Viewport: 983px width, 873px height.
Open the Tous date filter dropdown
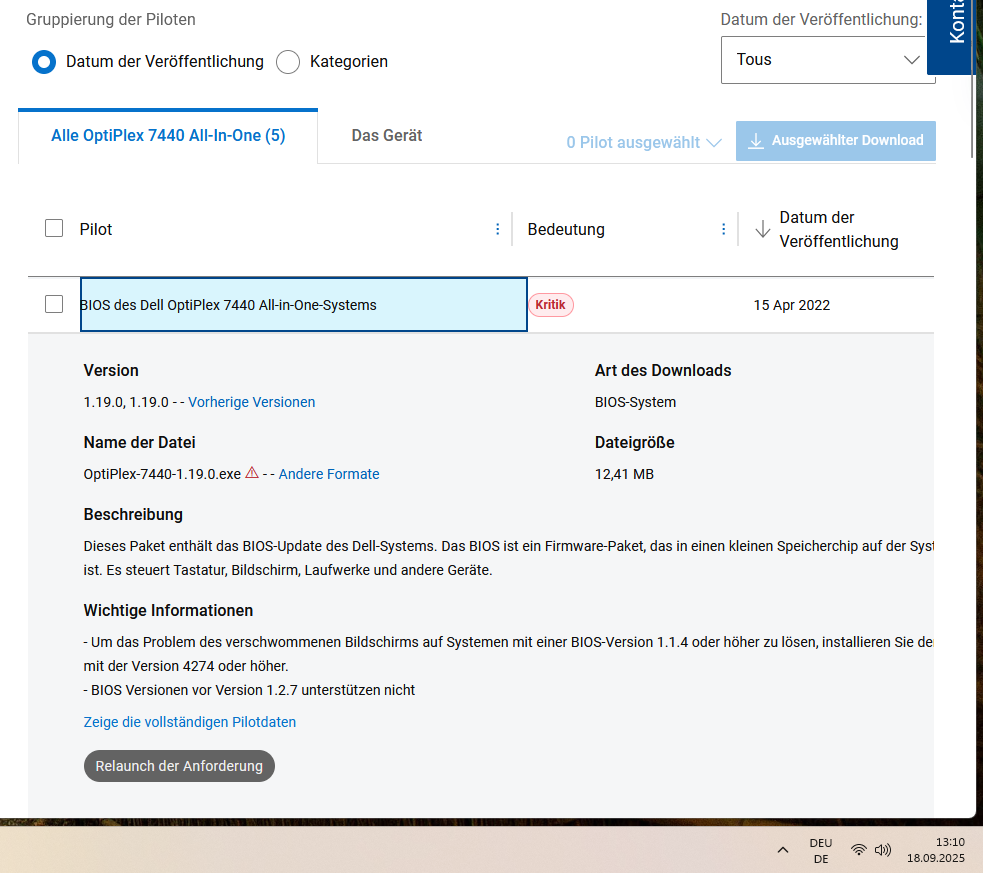pyautogui.click(x=828, y=60)
